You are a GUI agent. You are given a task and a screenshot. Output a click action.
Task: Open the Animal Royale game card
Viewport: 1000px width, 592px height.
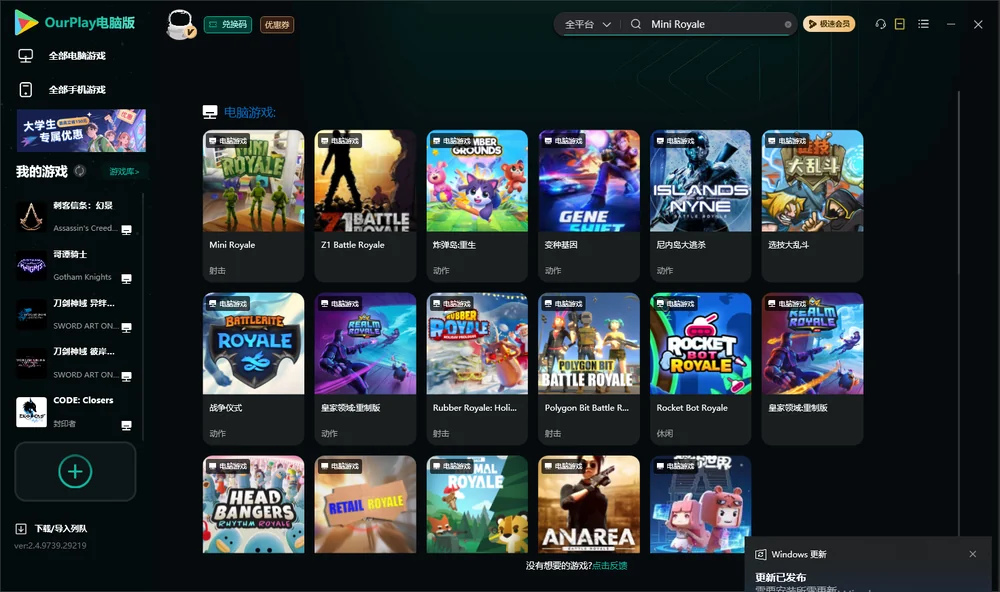coord(477,504)
